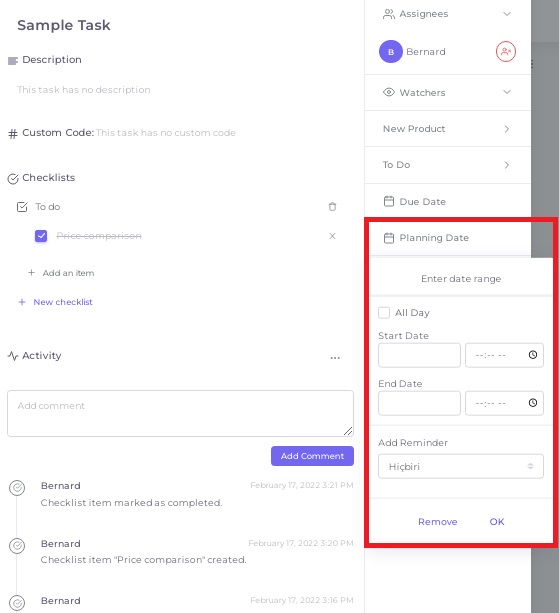Open the Add Reminder Hiçbiri dropdown

460,466
